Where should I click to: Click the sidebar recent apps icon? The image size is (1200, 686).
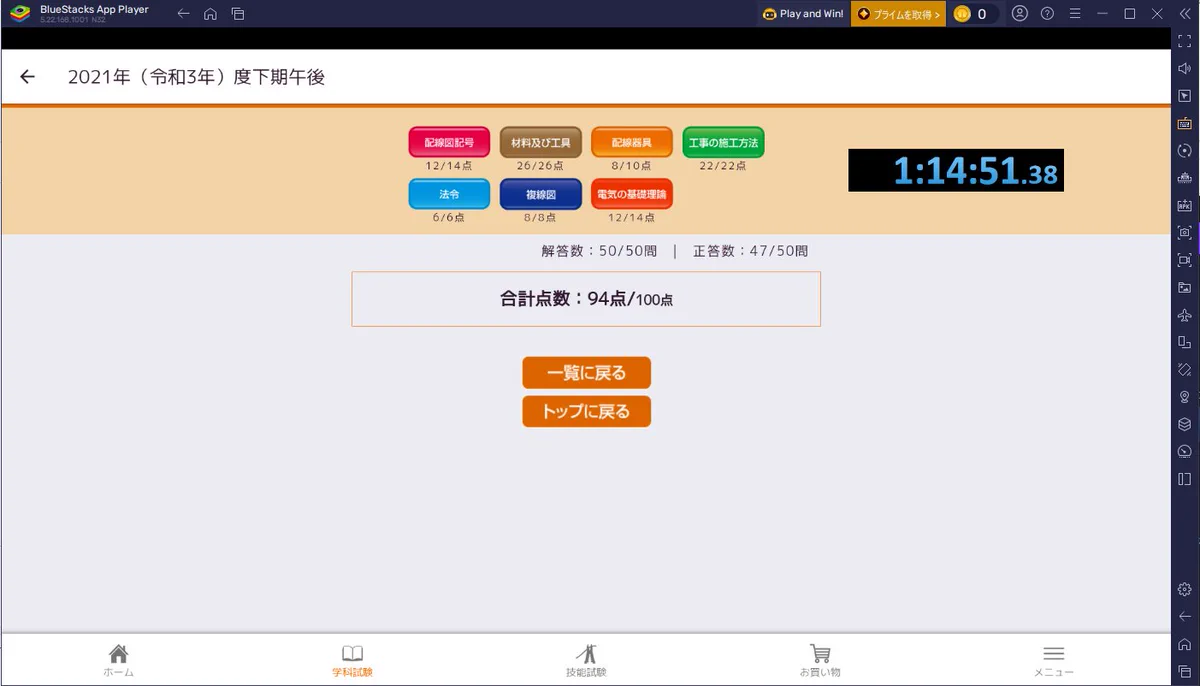click(1185, 671)
